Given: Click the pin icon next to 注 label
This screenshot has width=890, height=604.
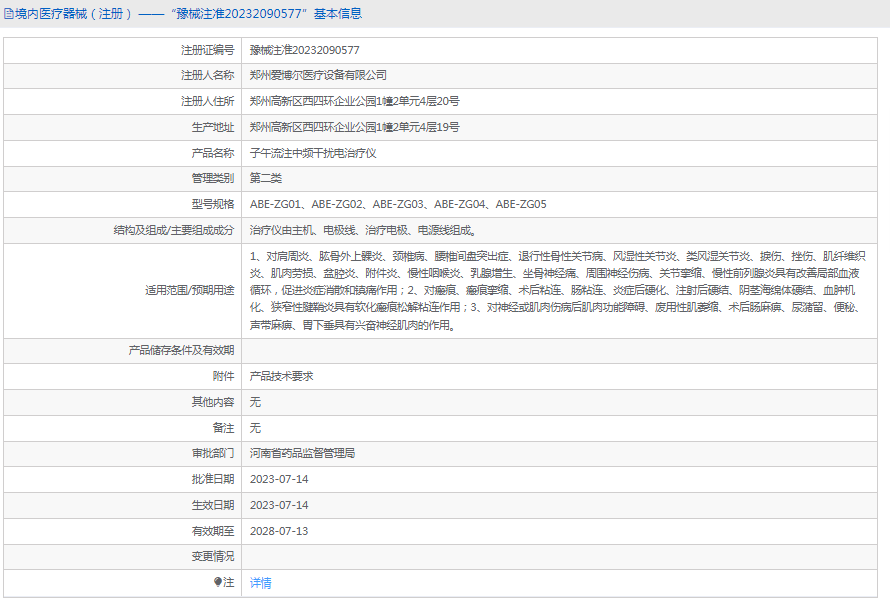Looking at the screenshot, I should [x=217, y=582].
